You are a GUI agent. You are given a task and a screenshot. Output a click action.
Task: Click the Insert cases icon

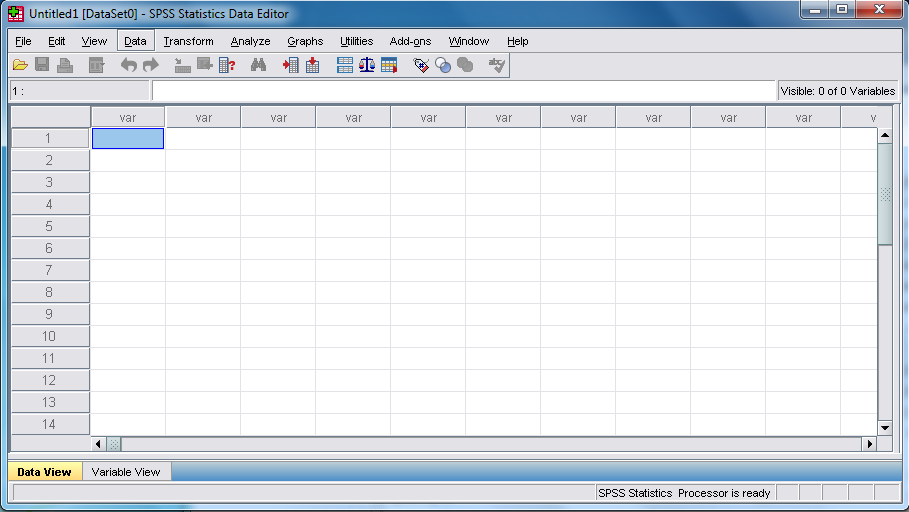(290, 65)
